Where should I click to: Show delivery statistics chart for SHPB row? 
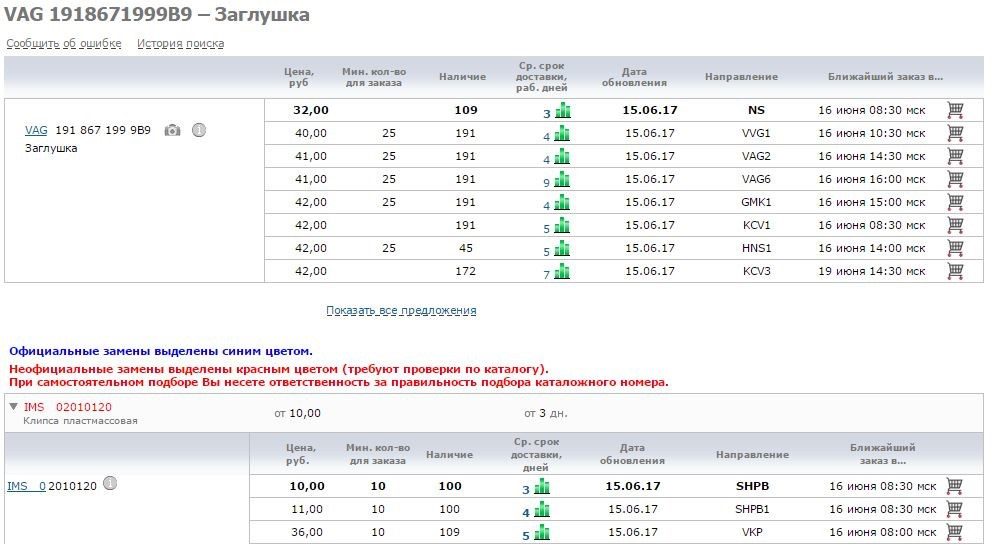542,487
